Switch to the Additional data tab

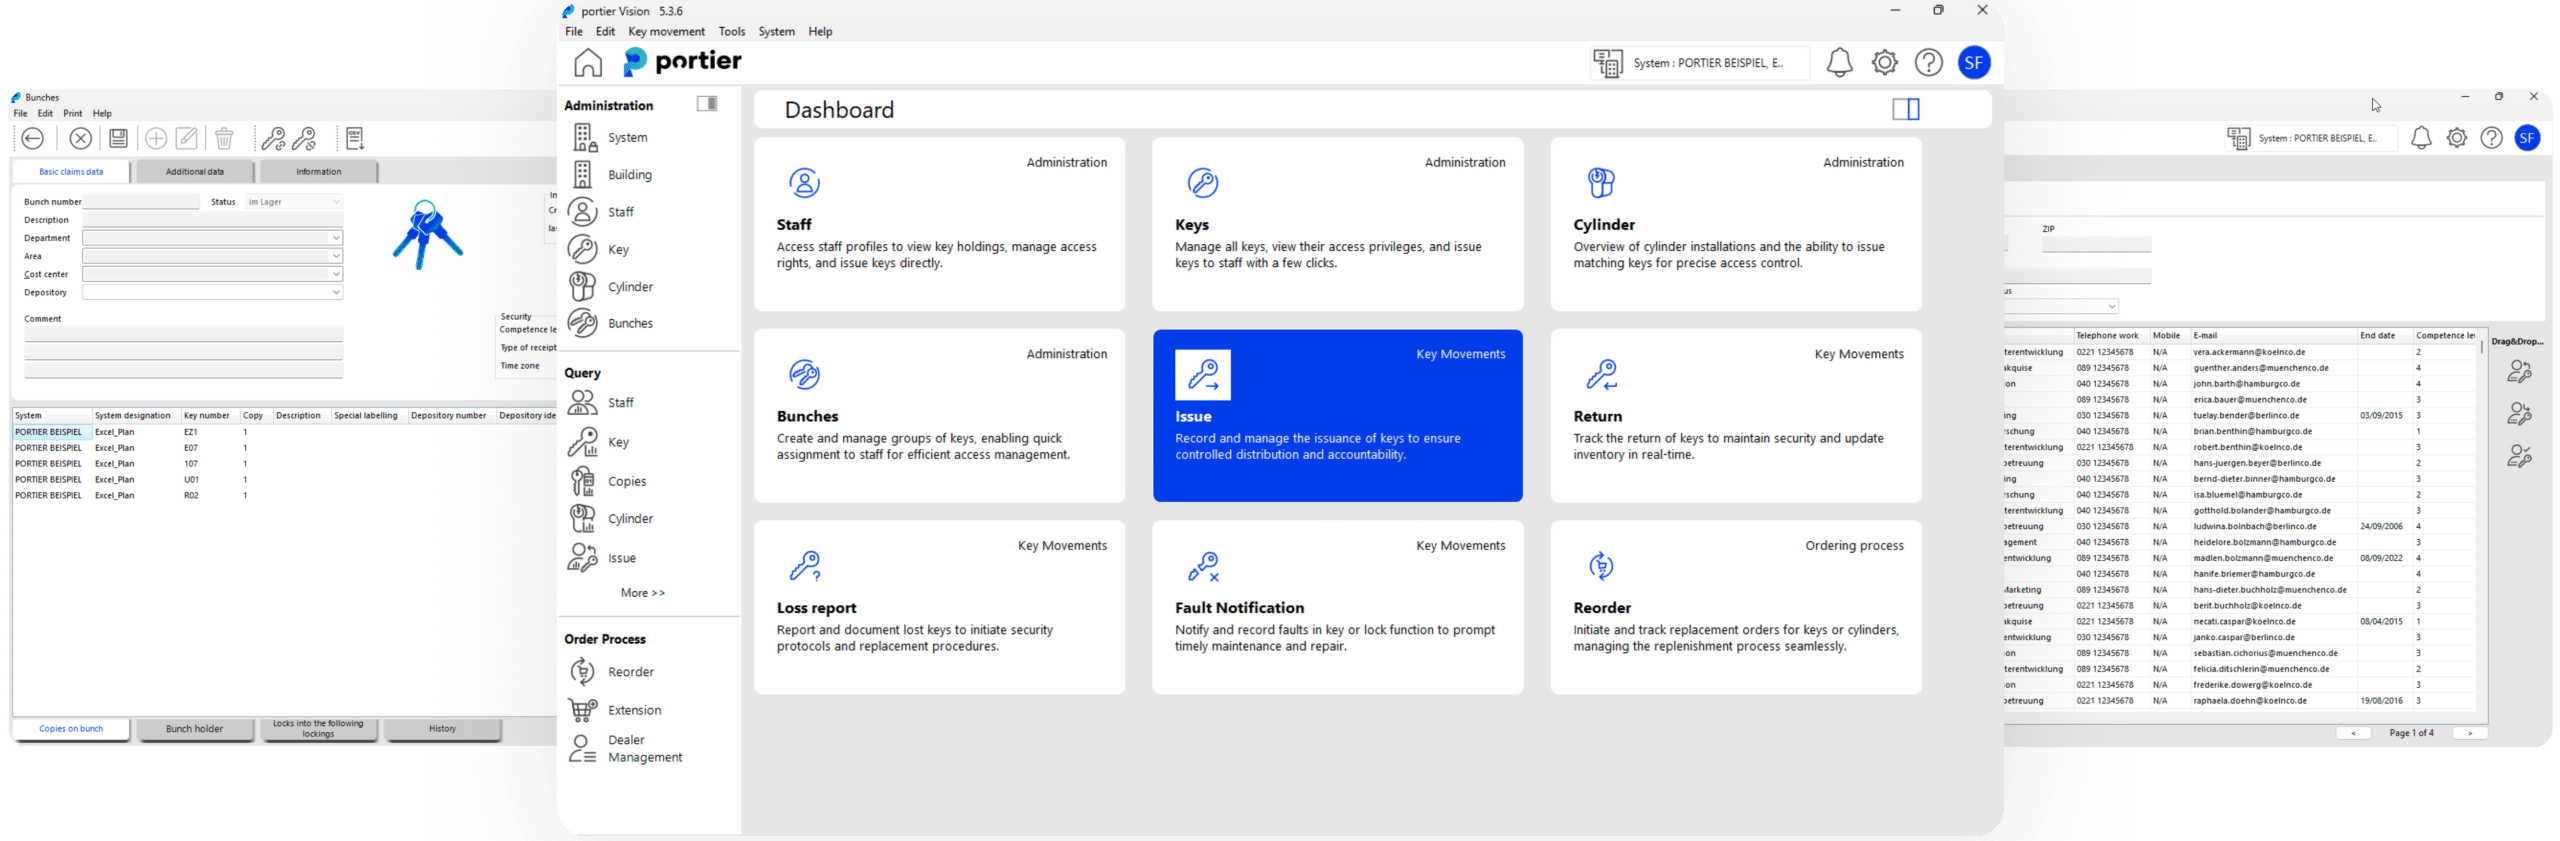pyautogui.click(x=195, y=172)
